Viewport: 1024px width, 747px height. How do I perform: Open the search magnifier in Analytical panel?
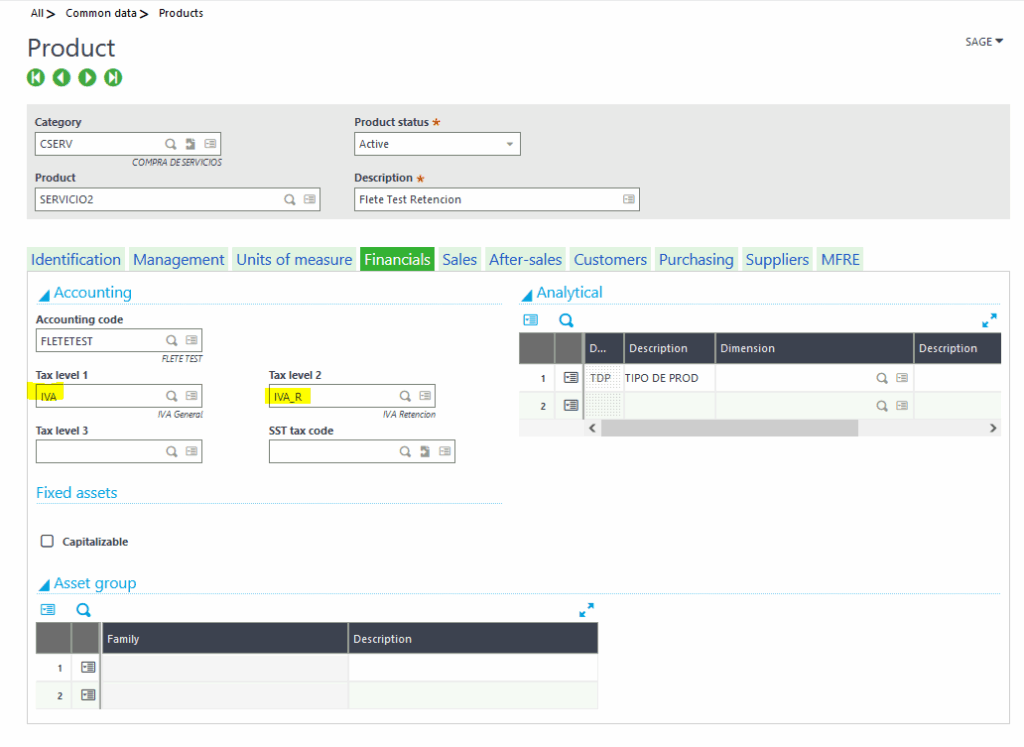click(566, 320)
